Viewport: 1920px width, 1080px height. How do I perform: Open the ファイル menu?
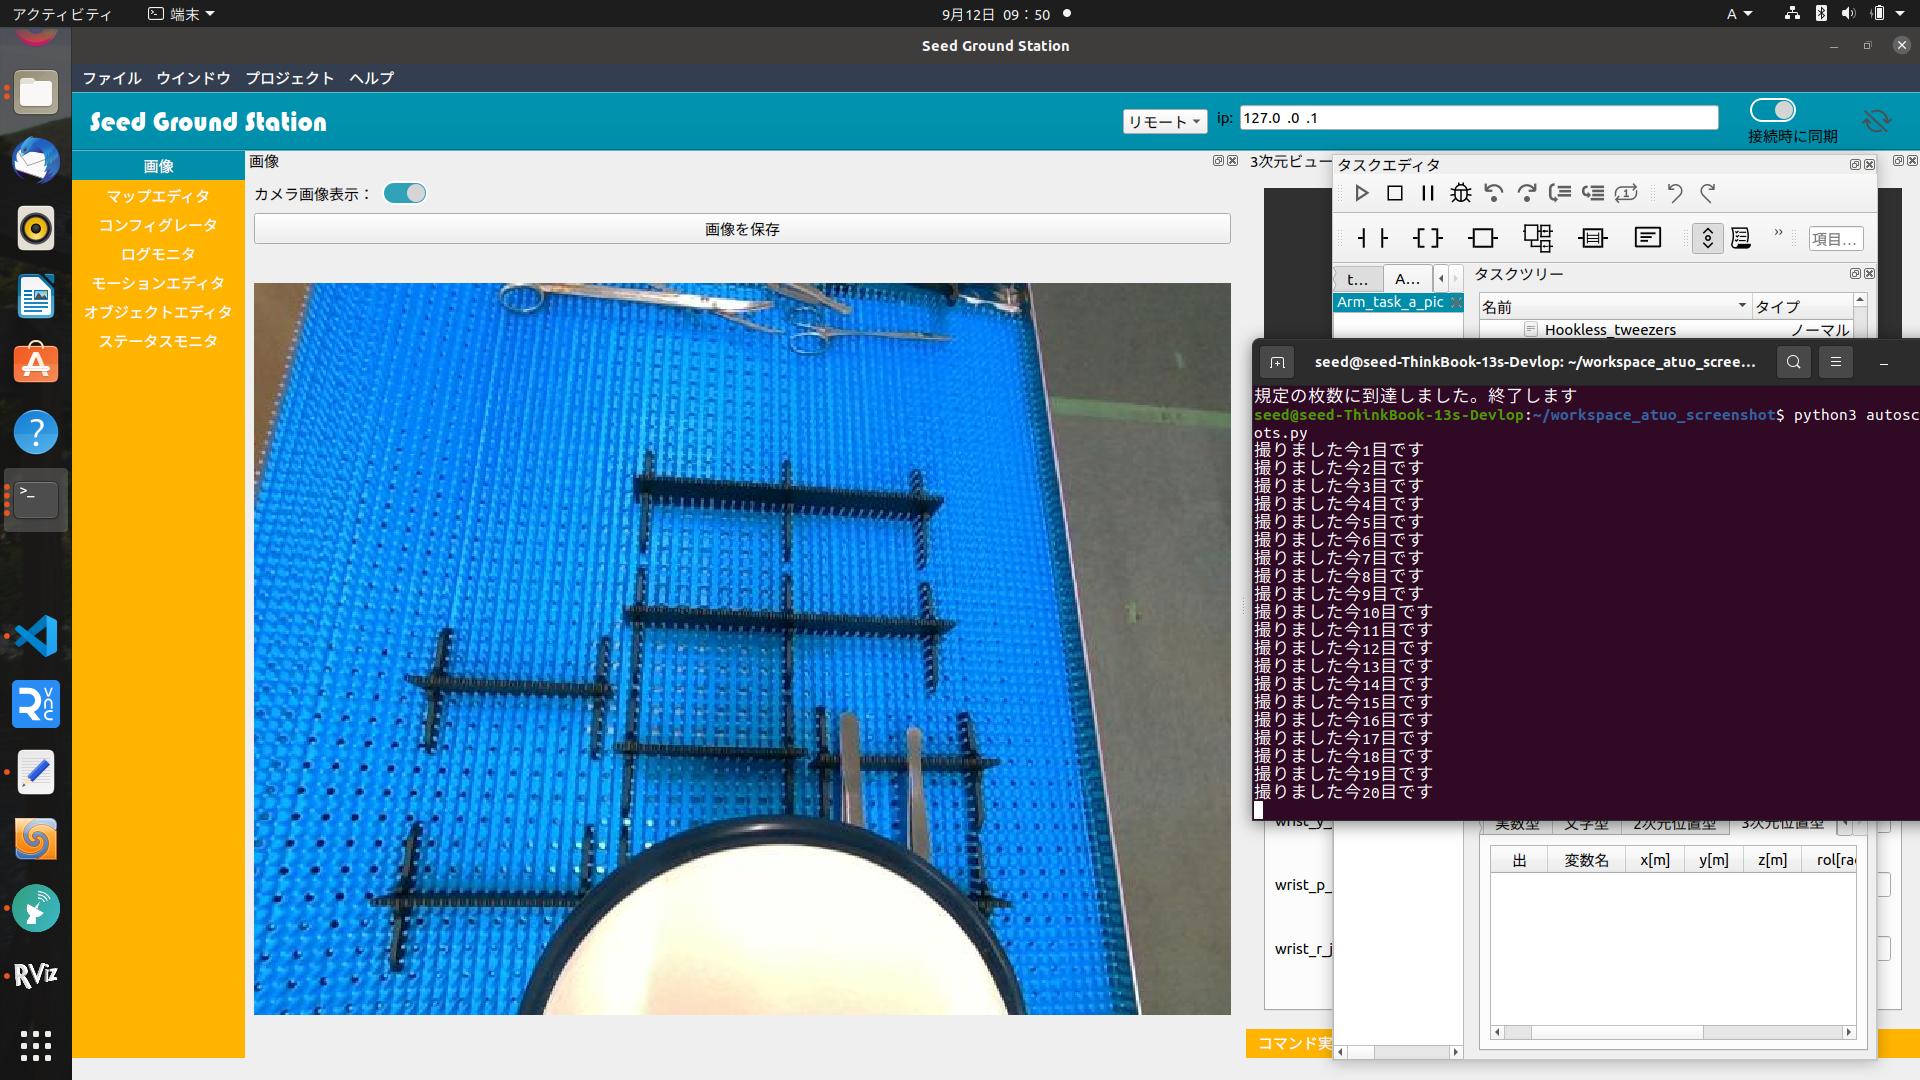click(111, 78)
